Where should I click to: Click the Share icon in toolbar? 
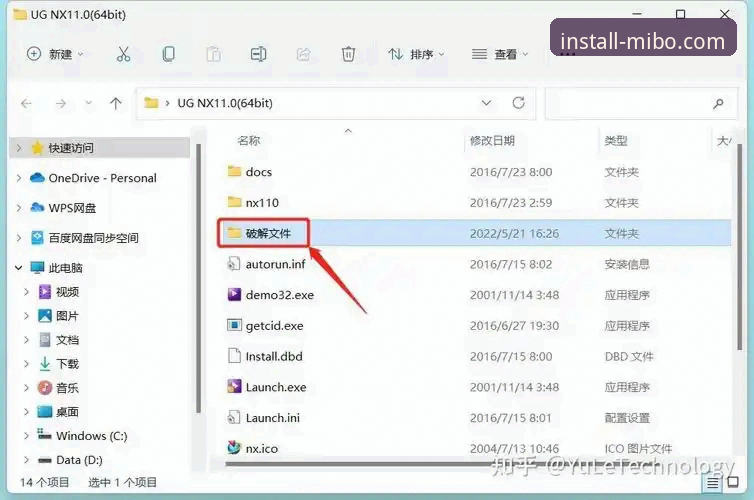[x=303, y=54]
